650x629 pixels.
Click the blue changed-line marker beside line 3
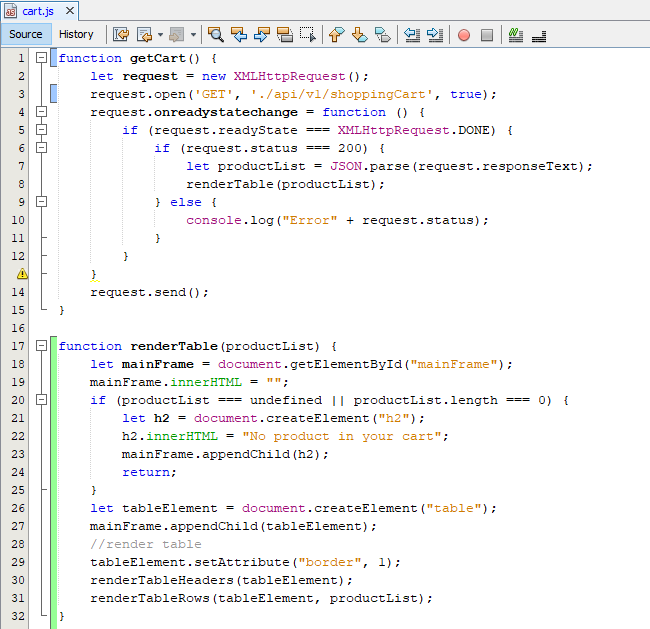tap(53, 93)
